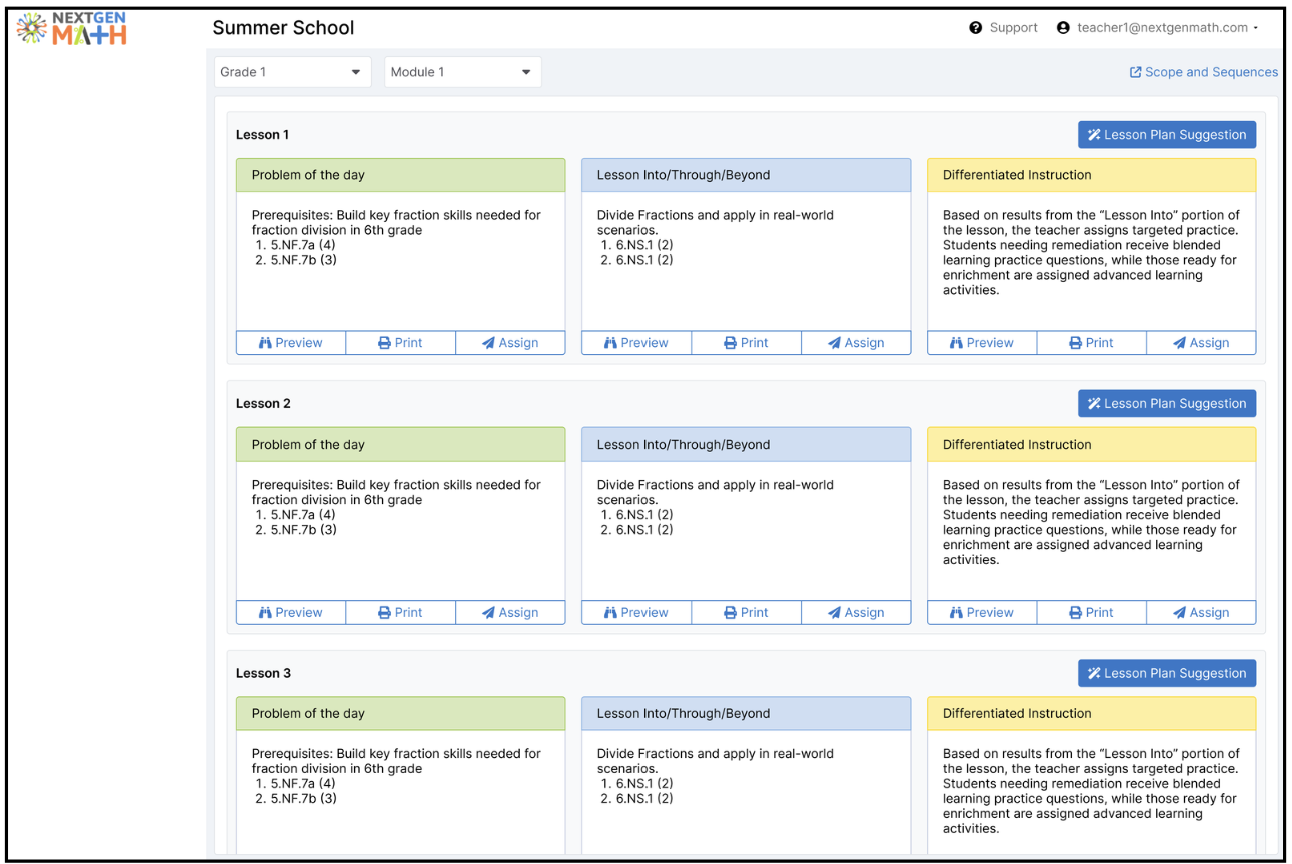Click Lesson 3 Lesson Into/Through/Beyond header
Image resolution: width=1292 pixels, height=864 pixels.
pyautogui.click(x=746, y=714)
